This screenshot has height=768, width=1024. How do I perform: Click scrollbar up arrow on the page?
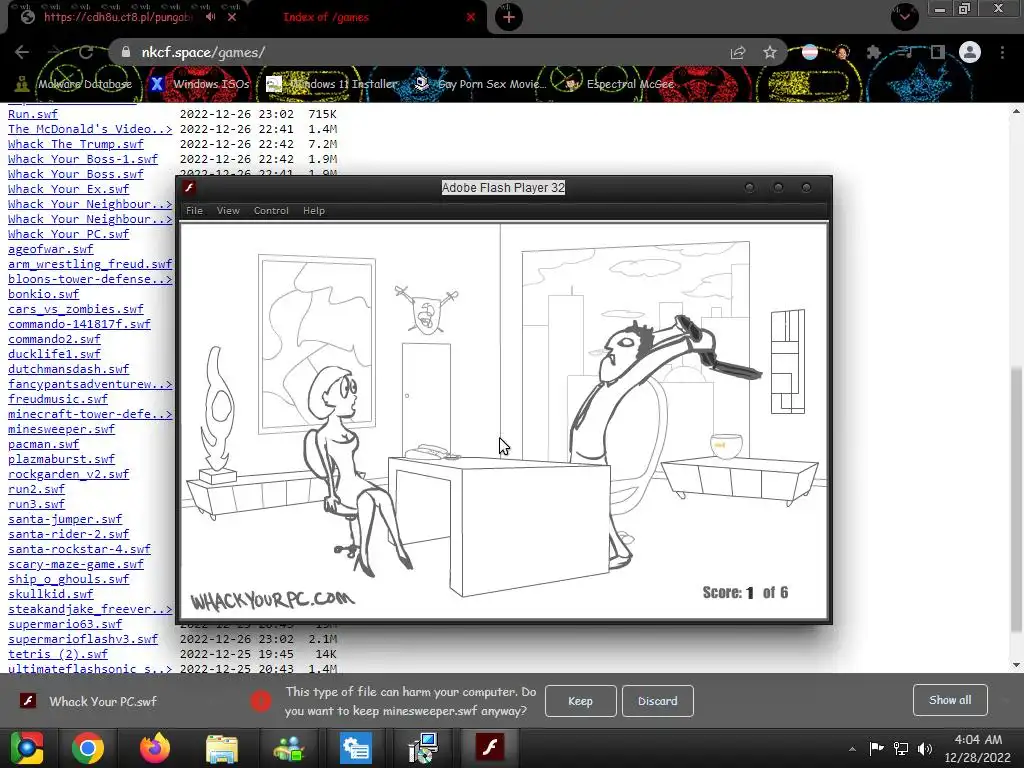[1016, 111]
